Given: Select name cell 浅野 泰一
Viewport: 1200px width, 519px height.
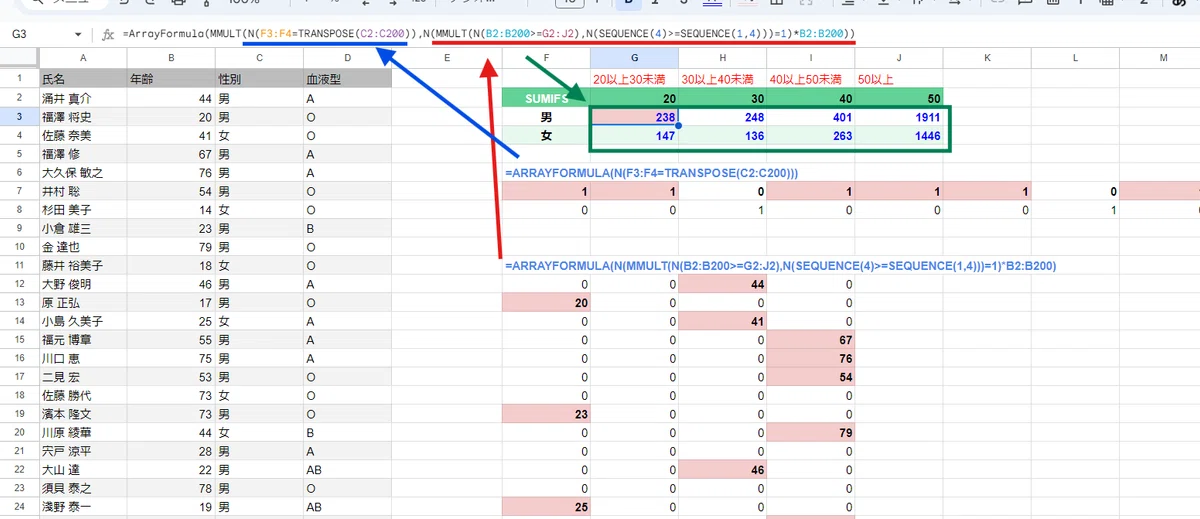Looking at the screenshot, I should (82, 508).
